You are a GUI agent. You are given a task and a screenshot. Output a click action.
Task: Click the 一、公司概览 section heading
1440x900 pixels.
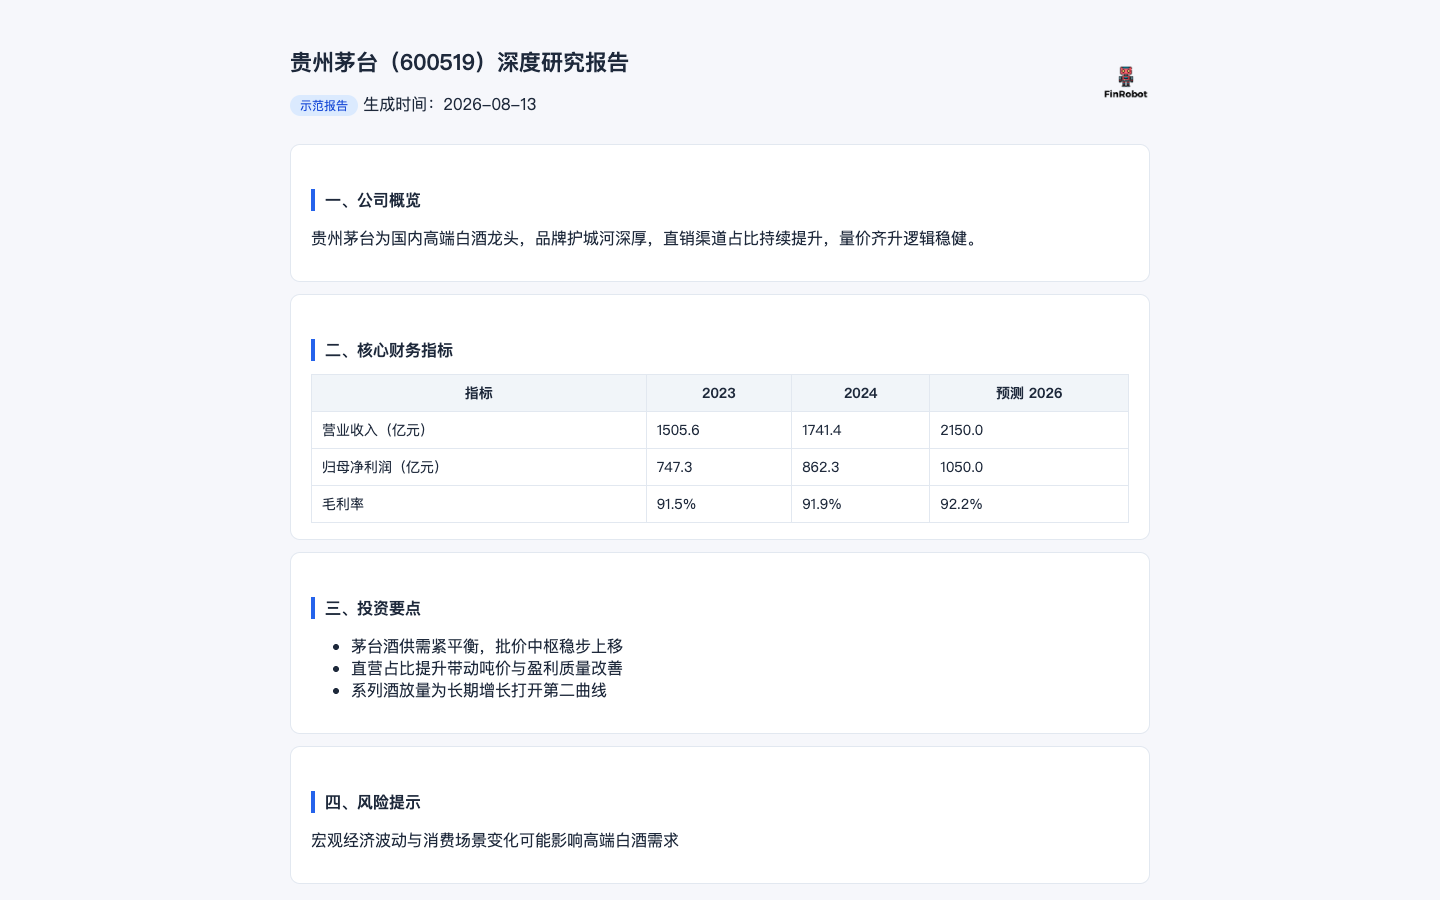[372, 200]
